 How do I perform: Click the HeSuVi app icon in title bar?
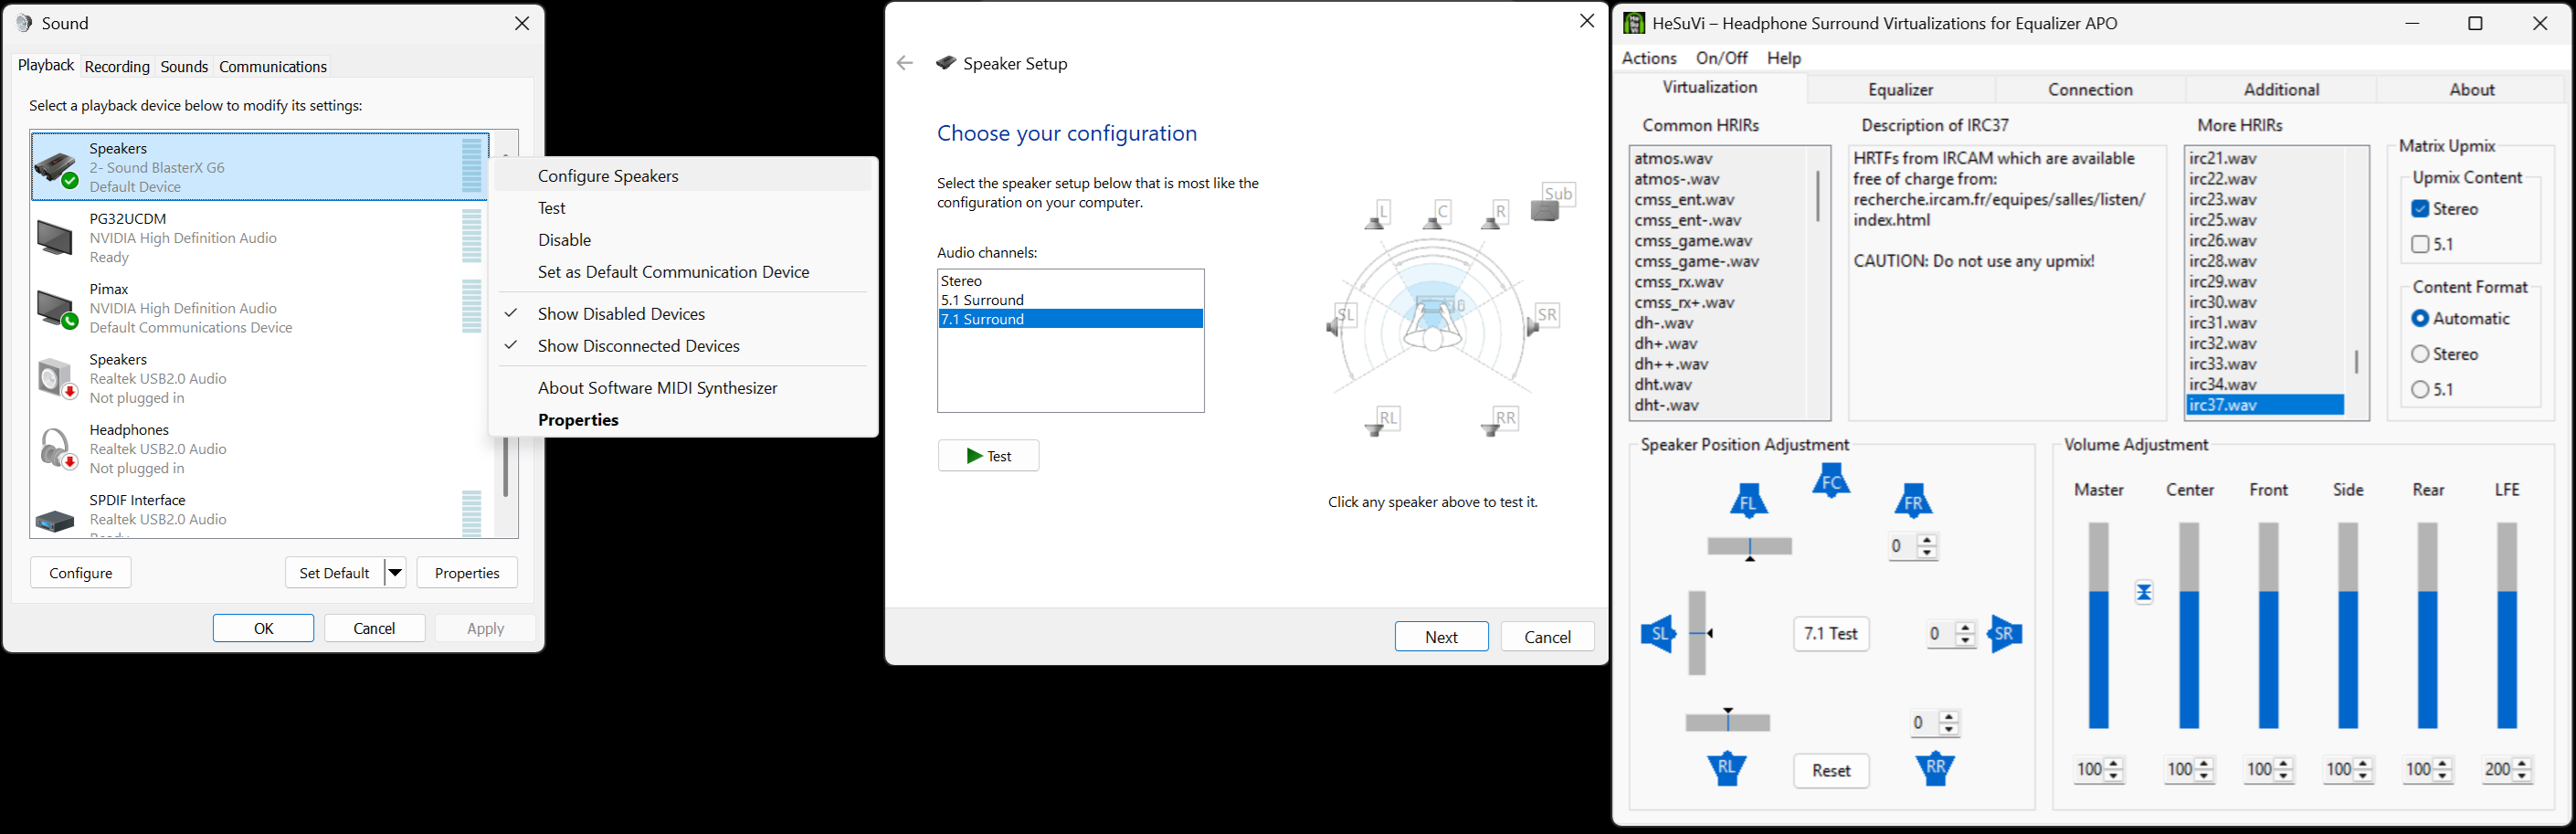pyautogui.click(x=1634, y=23)
